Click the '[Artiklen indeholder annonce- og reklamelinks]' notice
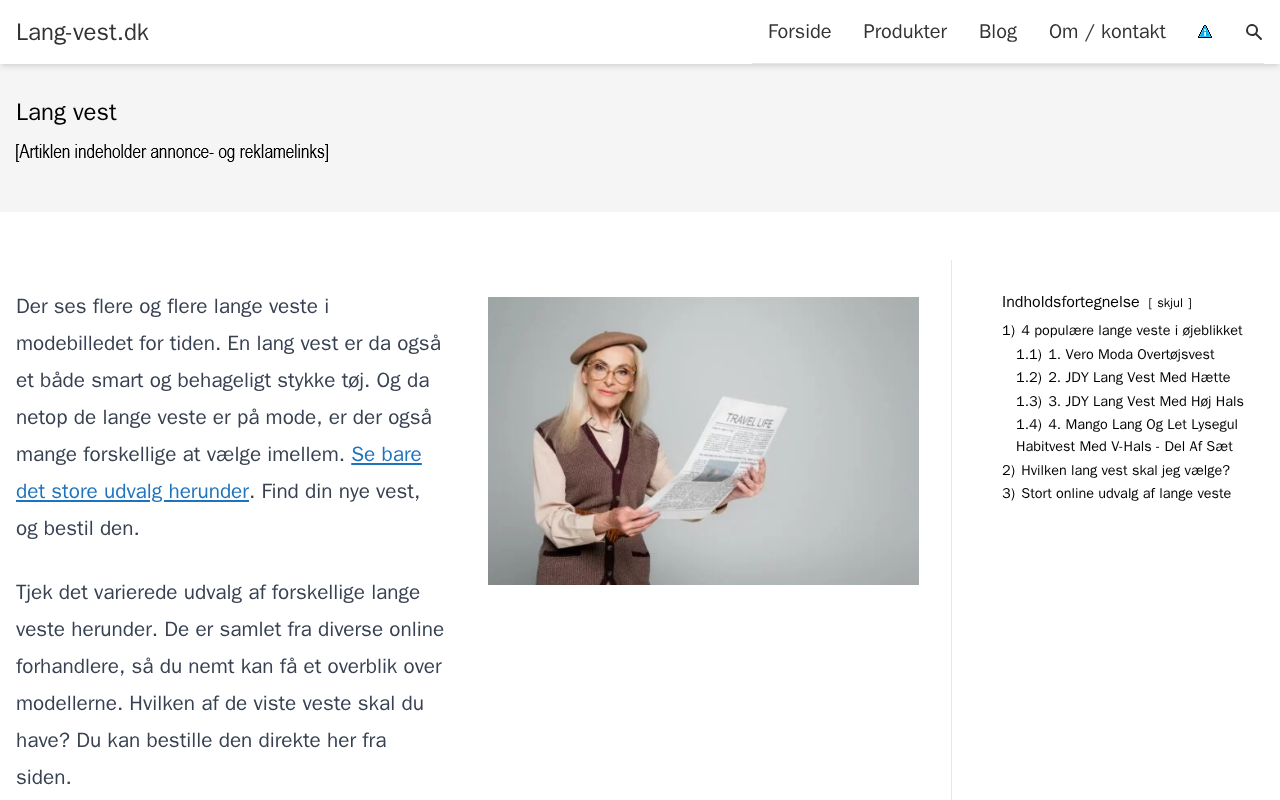 coord(172,152)
